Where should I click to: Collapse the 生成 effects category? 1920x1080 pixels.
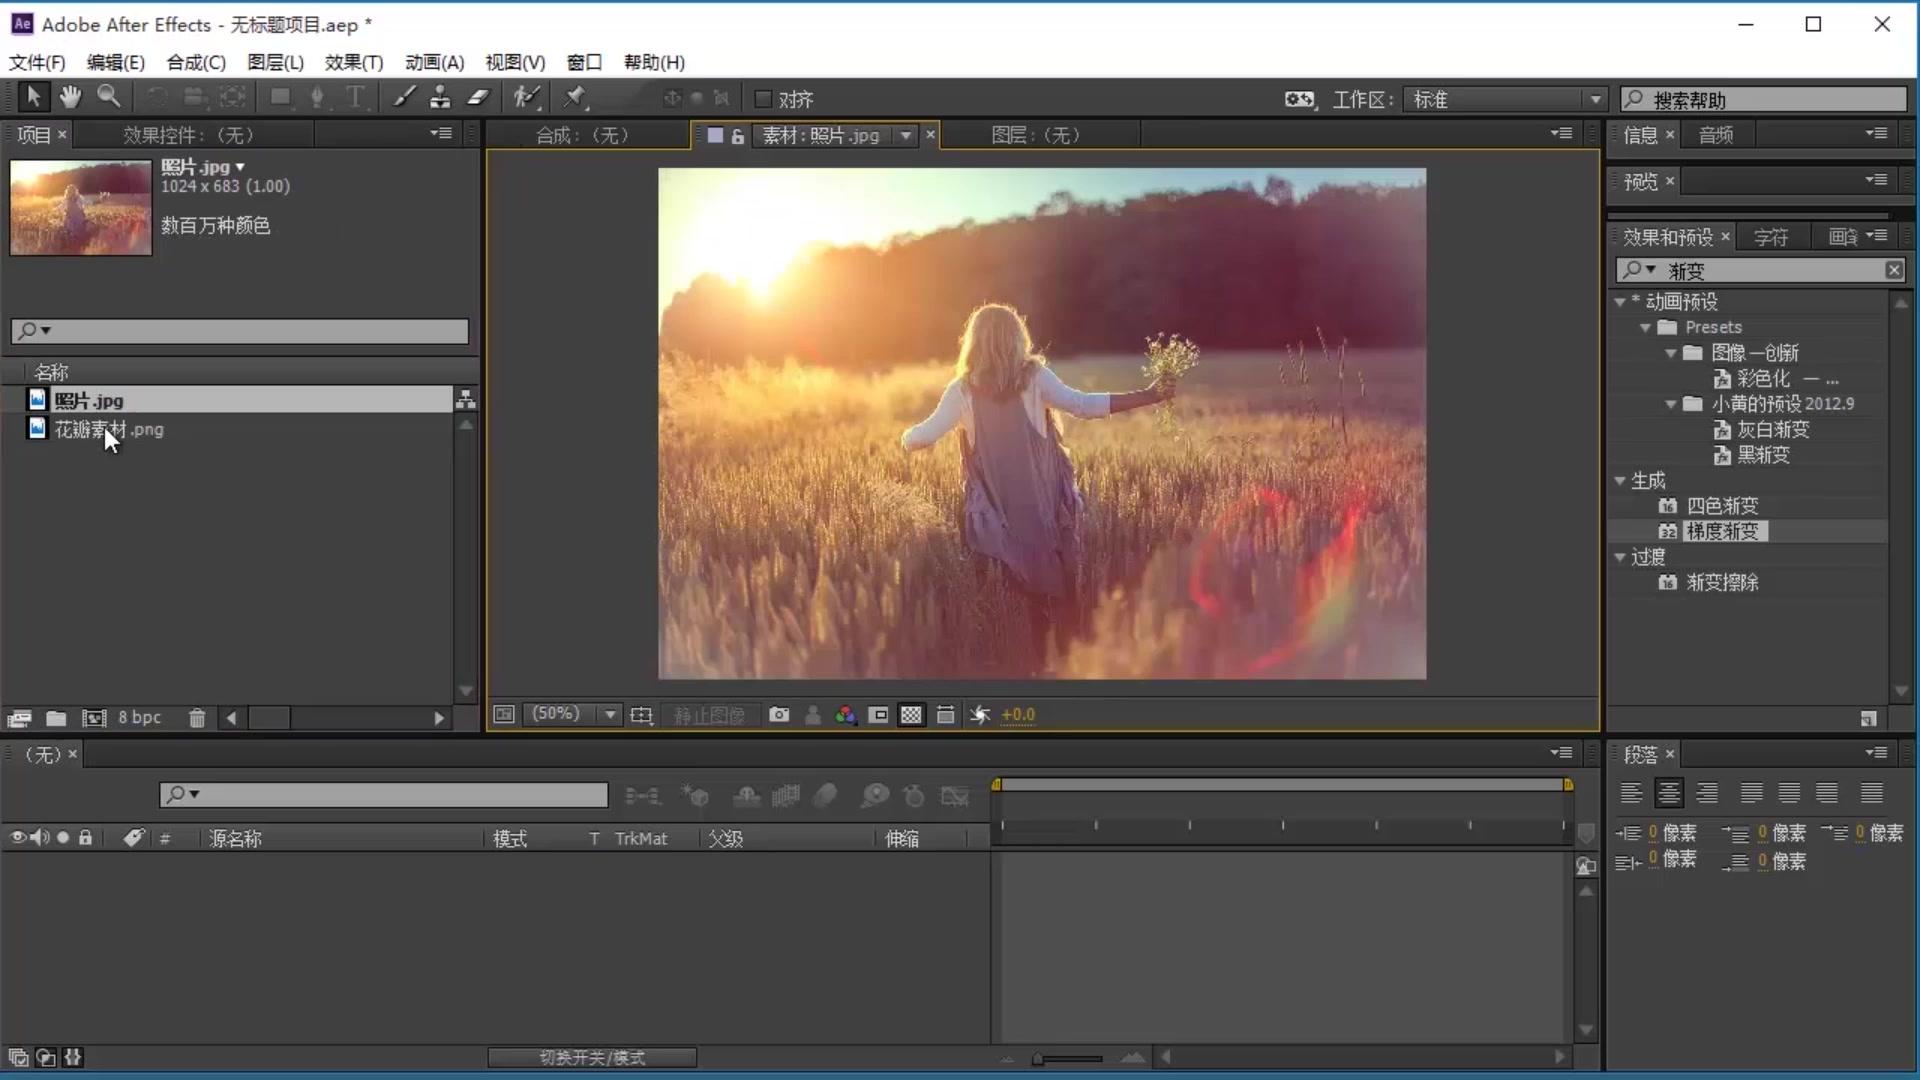pyautogui.click(x=1620, y=481)
